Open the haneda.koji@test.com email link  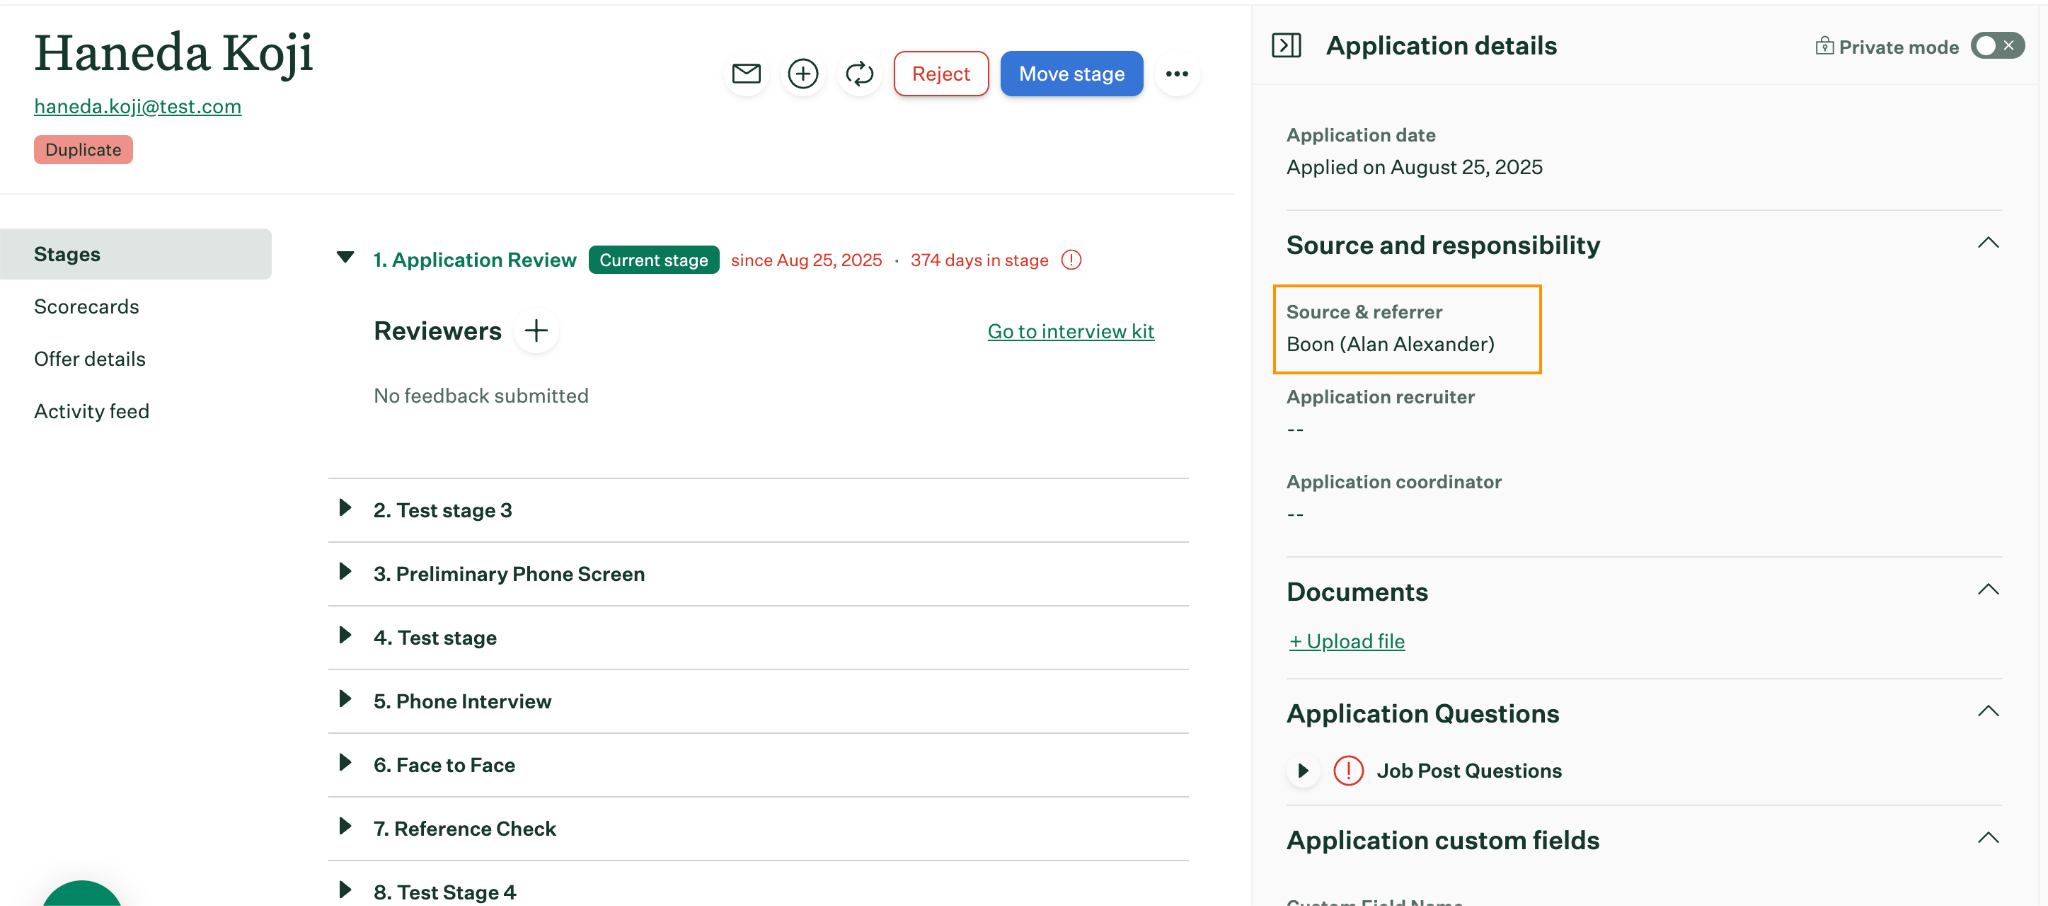coord(138,106)
